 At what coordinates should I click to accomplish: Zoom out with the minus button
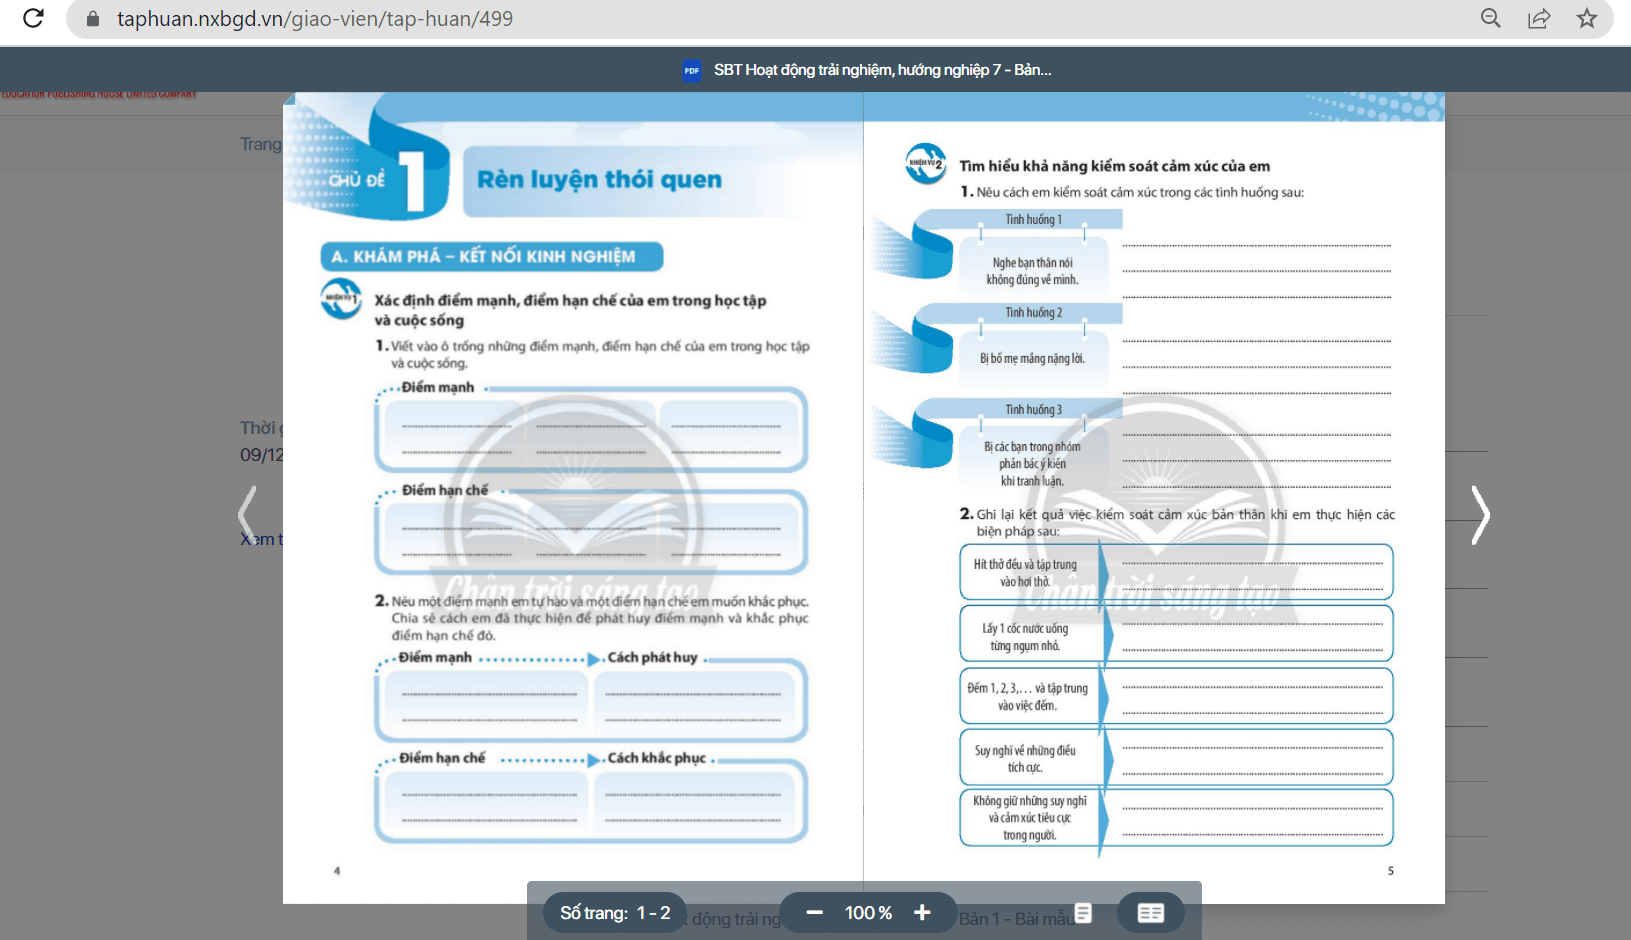tap(814, 912)
